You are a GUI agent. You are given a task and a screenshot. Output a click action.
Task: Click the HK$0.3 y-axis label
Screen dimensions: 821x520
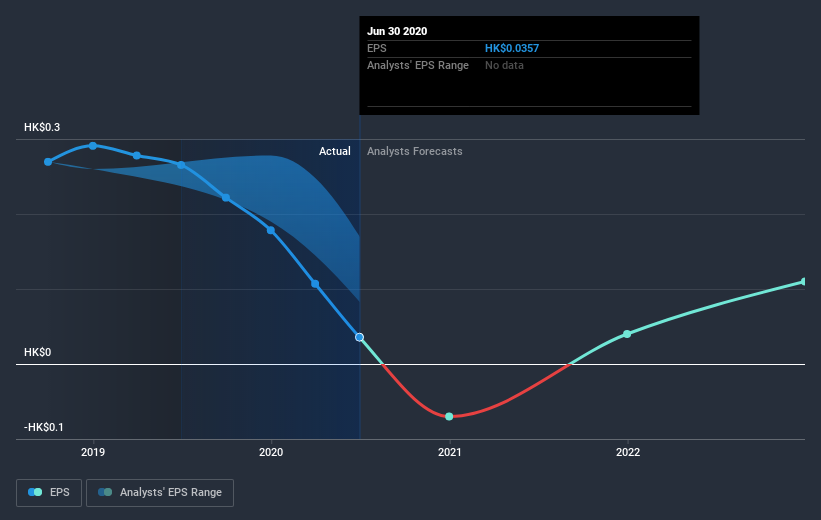point(42,127)
